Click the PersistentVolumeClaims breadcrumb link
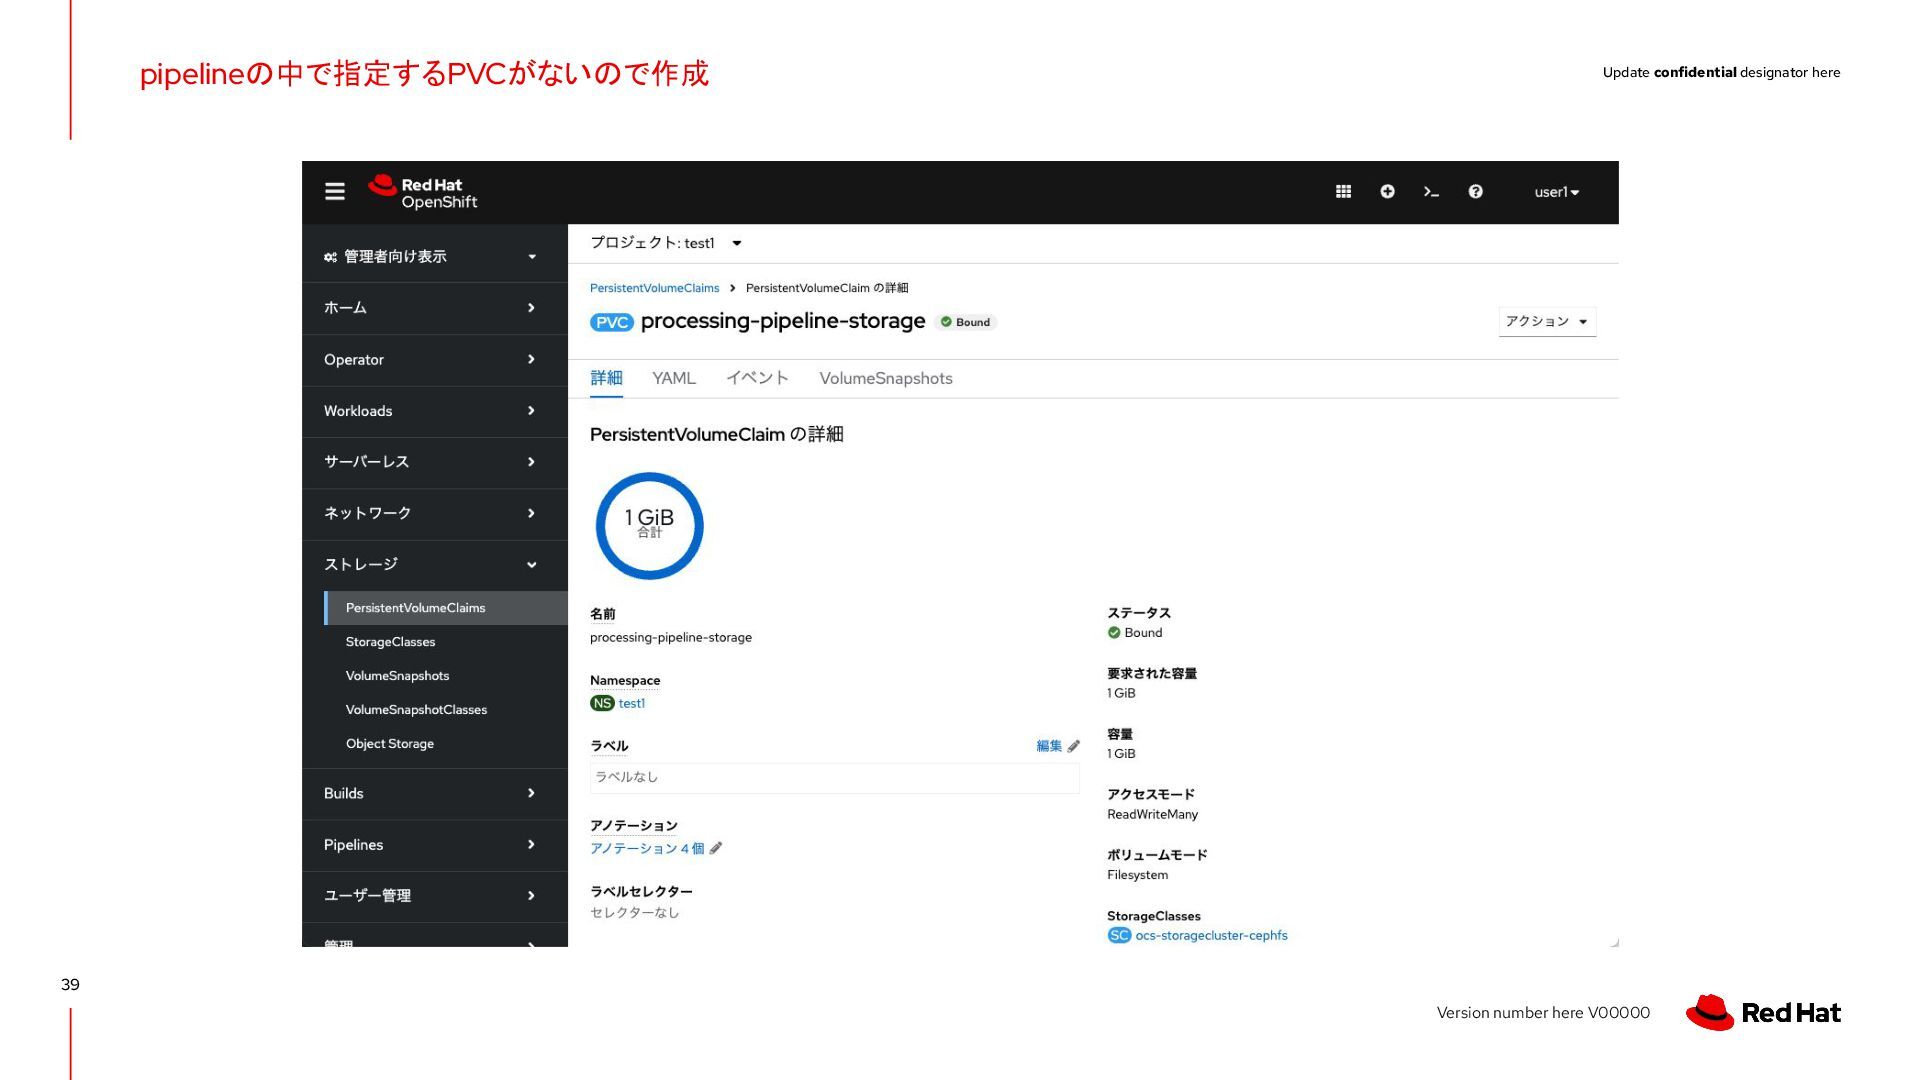 click(655, 288)
